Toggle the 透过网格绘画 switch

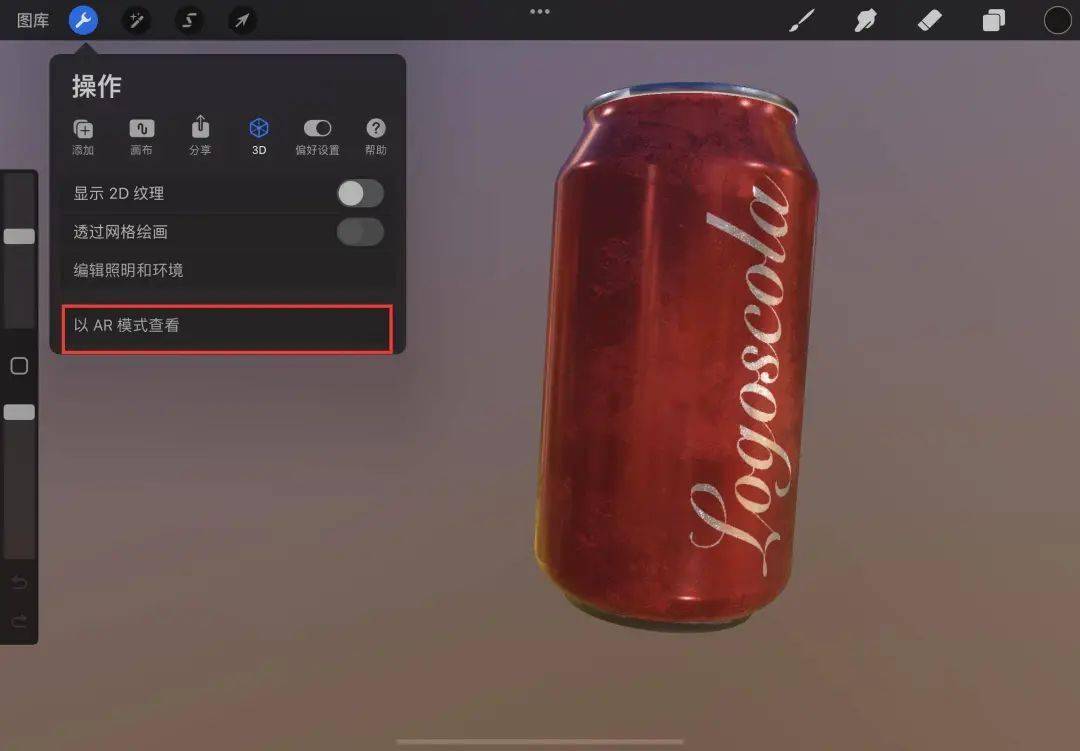point(359,232)
